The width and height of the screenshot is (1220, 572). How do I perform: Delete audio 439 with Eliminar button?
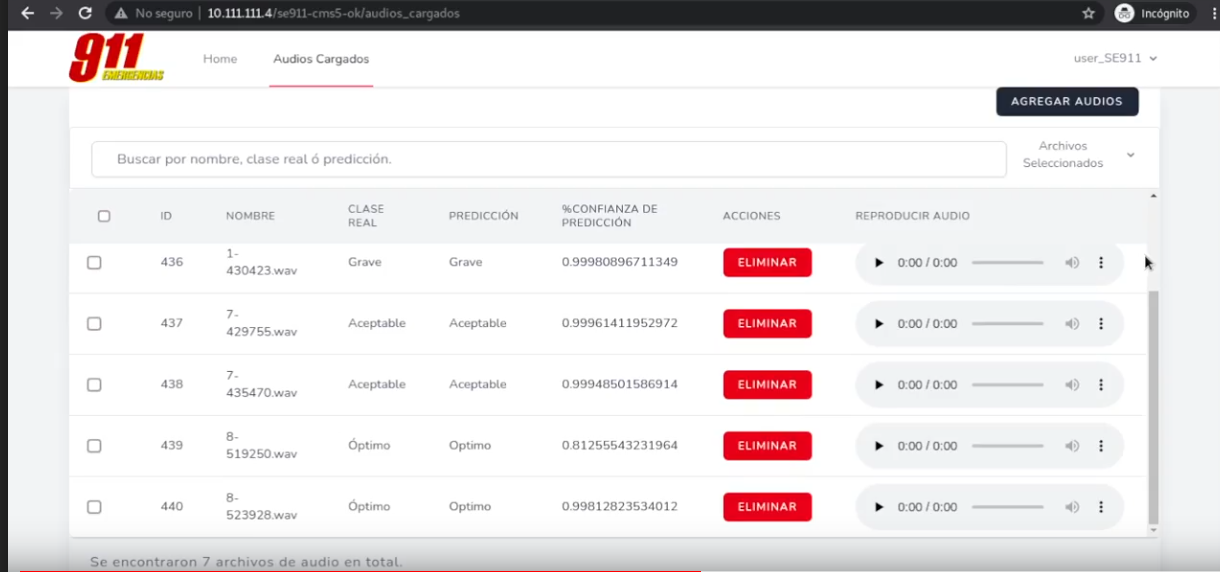pyautogui.click(x=767, y=446)
